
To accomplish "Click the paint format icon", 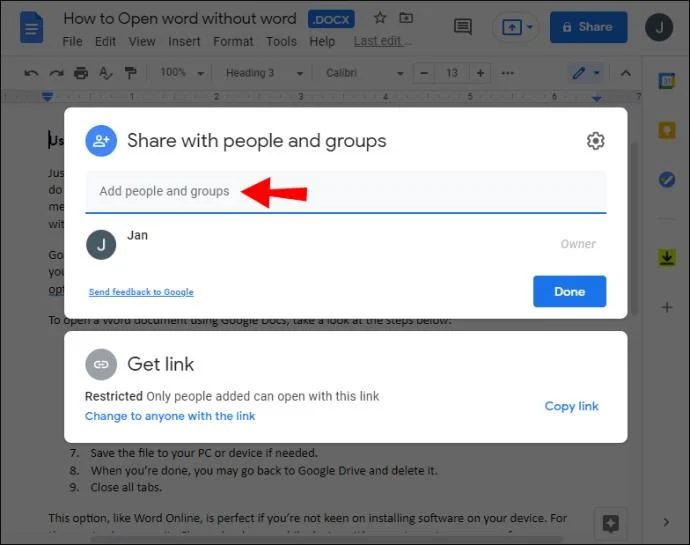I will tap(130, 73).
